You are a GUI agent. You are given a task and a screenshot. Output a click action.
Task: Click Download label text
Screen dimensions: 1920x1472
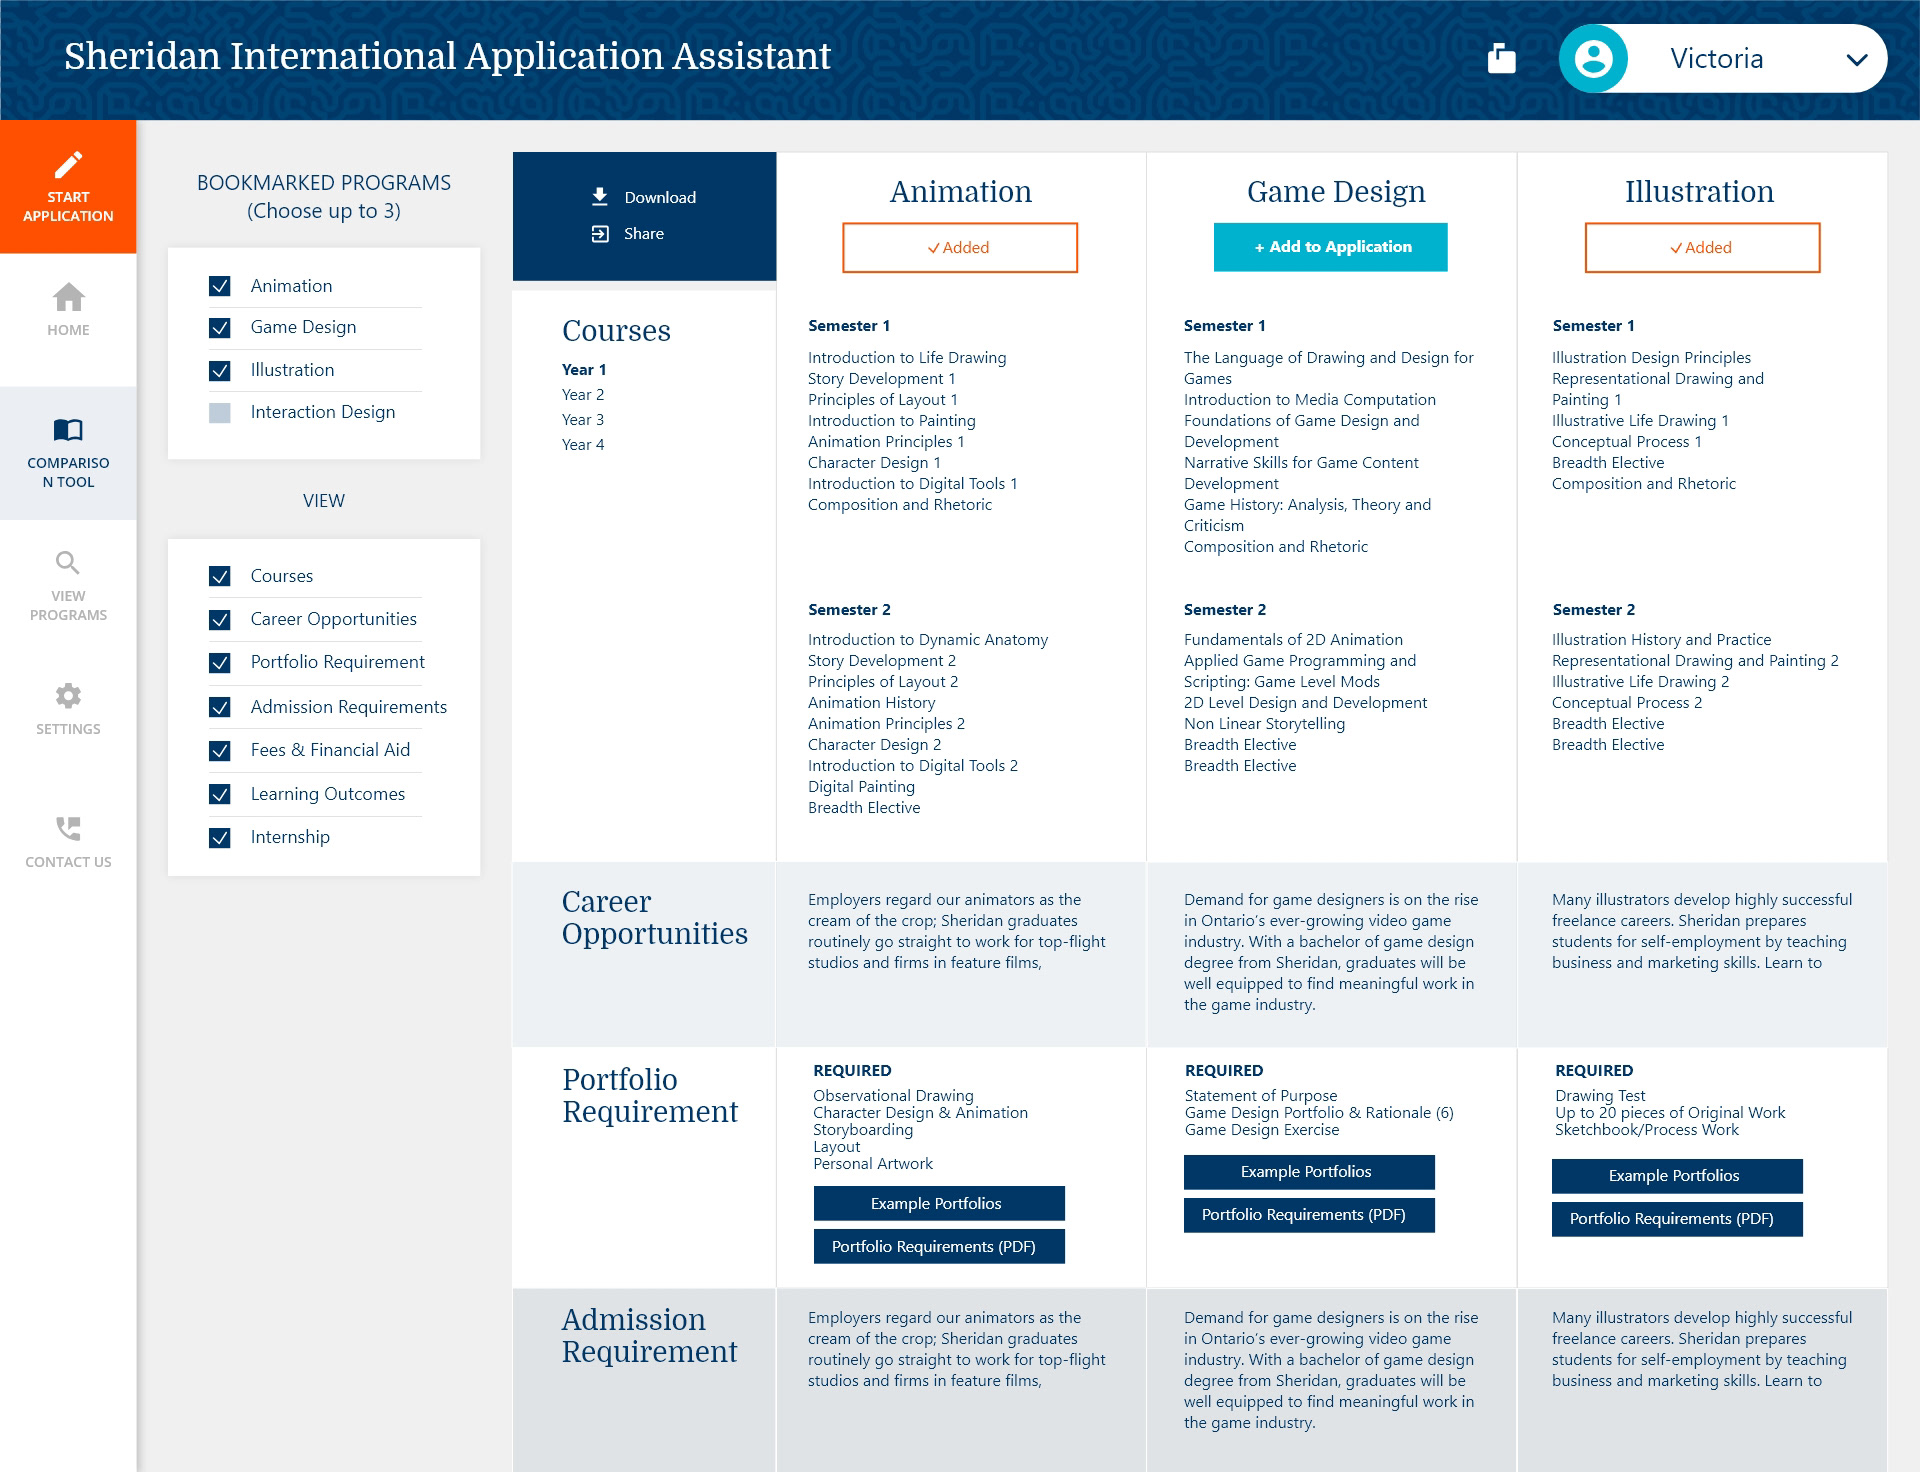coord(660,197)
